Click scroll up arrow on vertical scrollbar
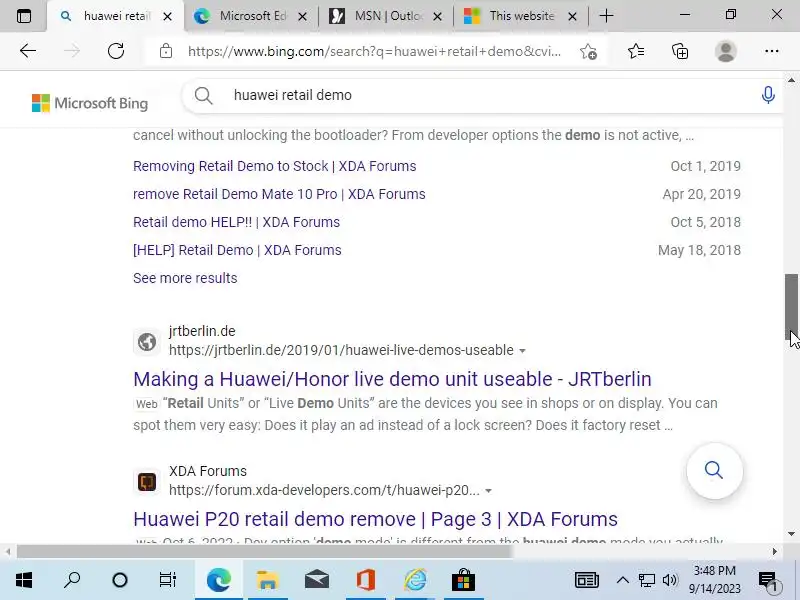This screenshot has width=800, height=600. (791, 80)
